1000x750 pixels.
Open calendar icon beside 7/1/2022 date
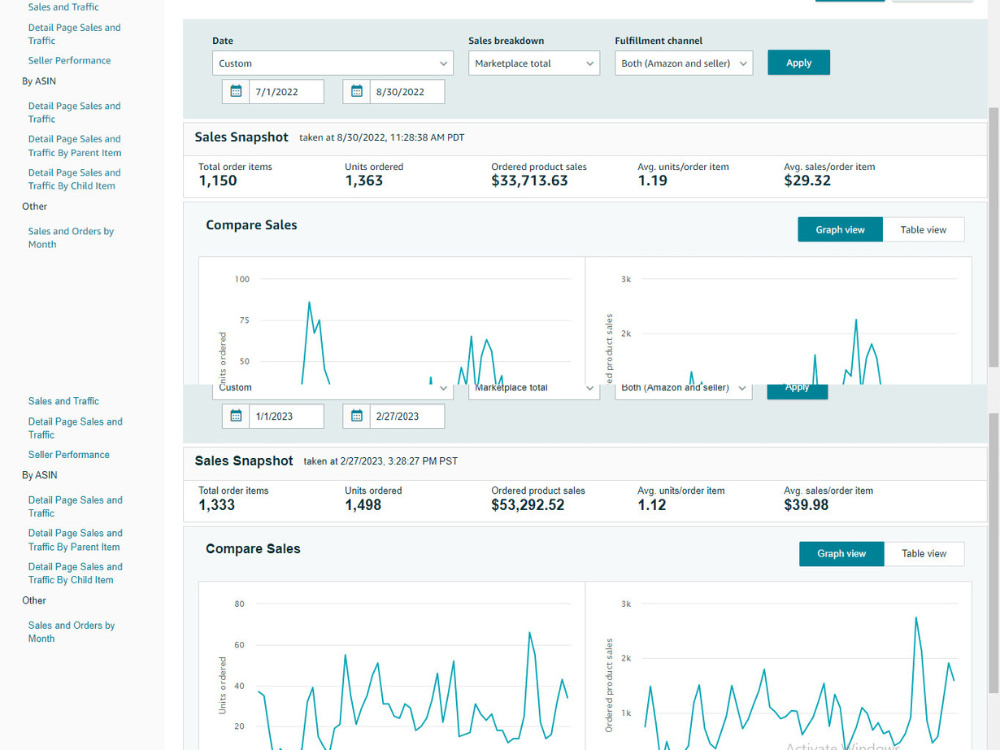236,91
